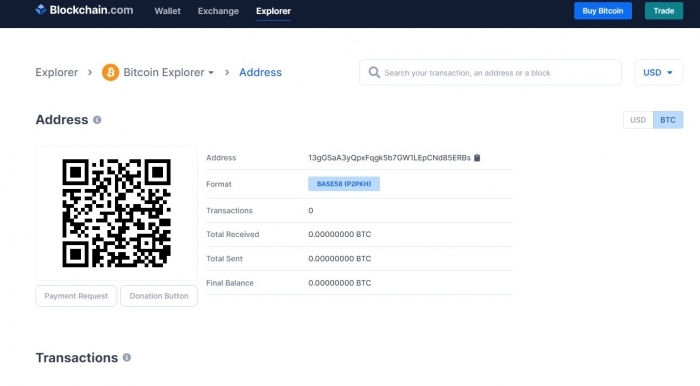Click the magnifier search icon
The image size is (700, 386).
(374, 72)
